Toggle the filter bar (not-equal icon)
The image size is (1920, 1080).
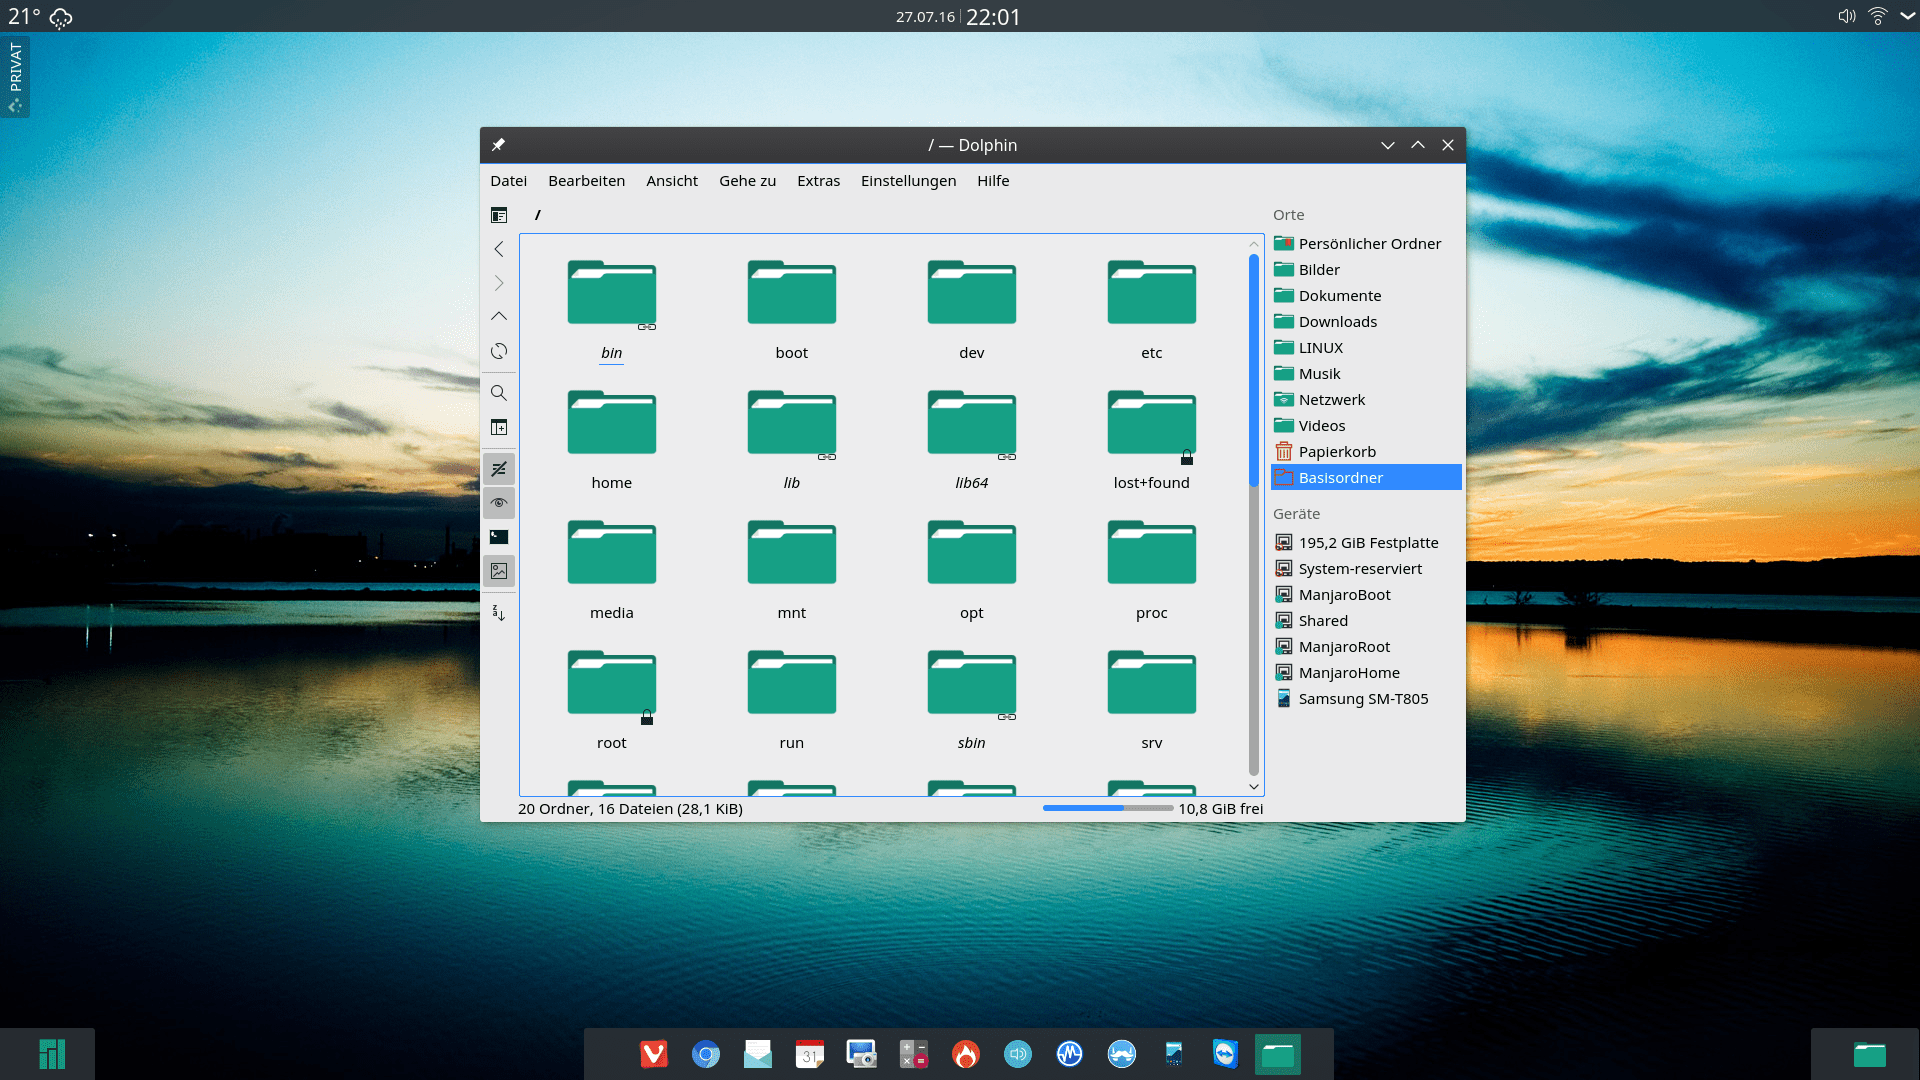click(x=499, y=469)
